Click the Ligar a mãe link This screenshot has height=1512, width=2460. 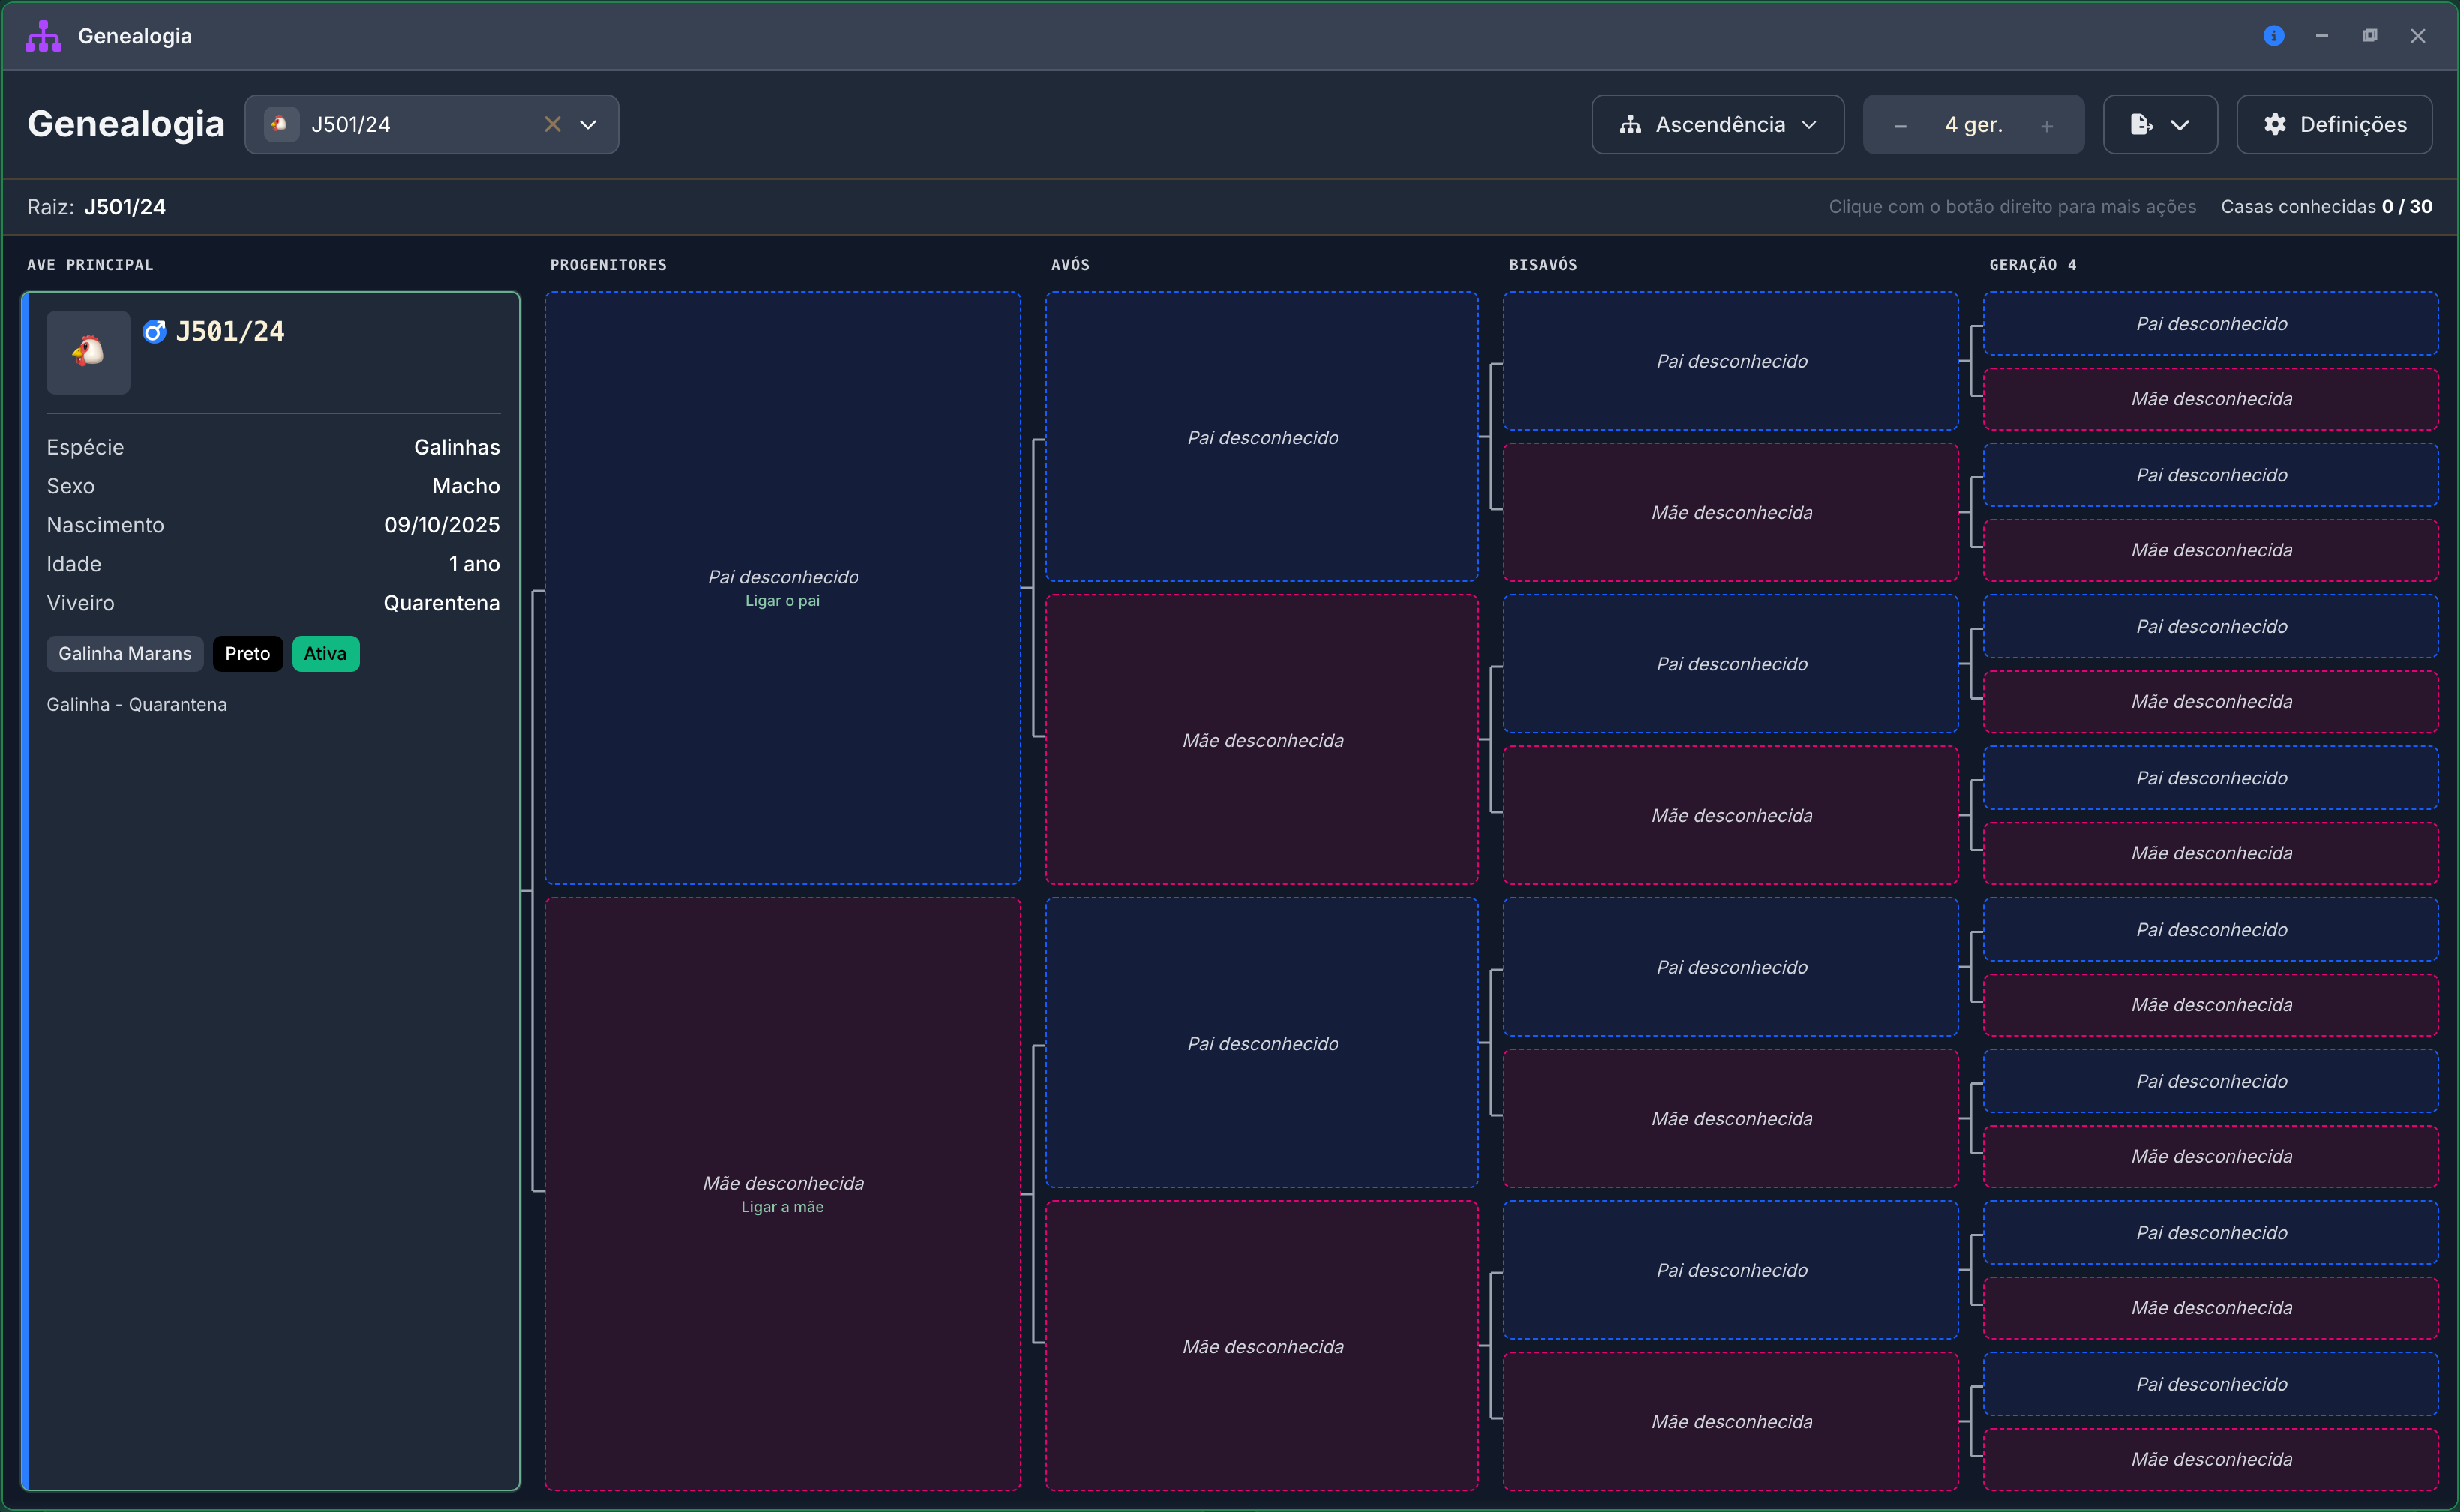782,1207
